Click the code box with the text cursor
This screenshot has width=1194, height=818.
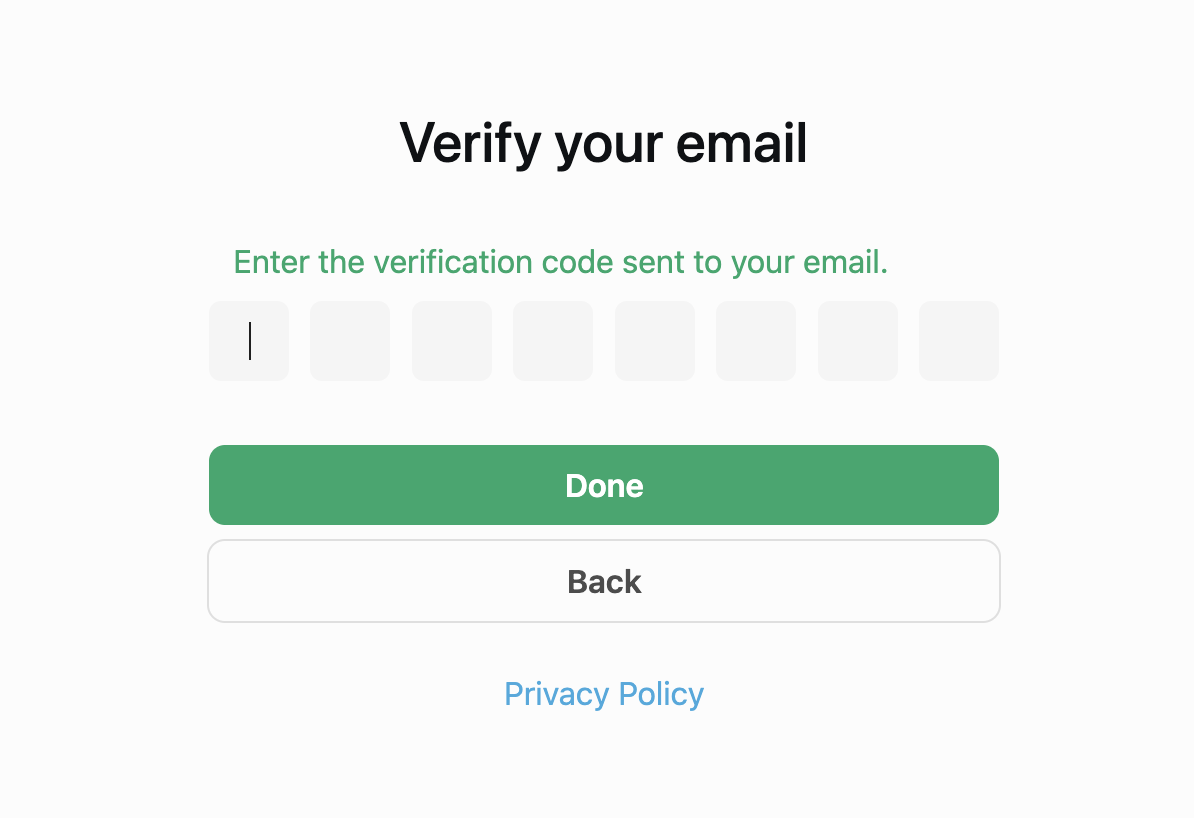249,341
